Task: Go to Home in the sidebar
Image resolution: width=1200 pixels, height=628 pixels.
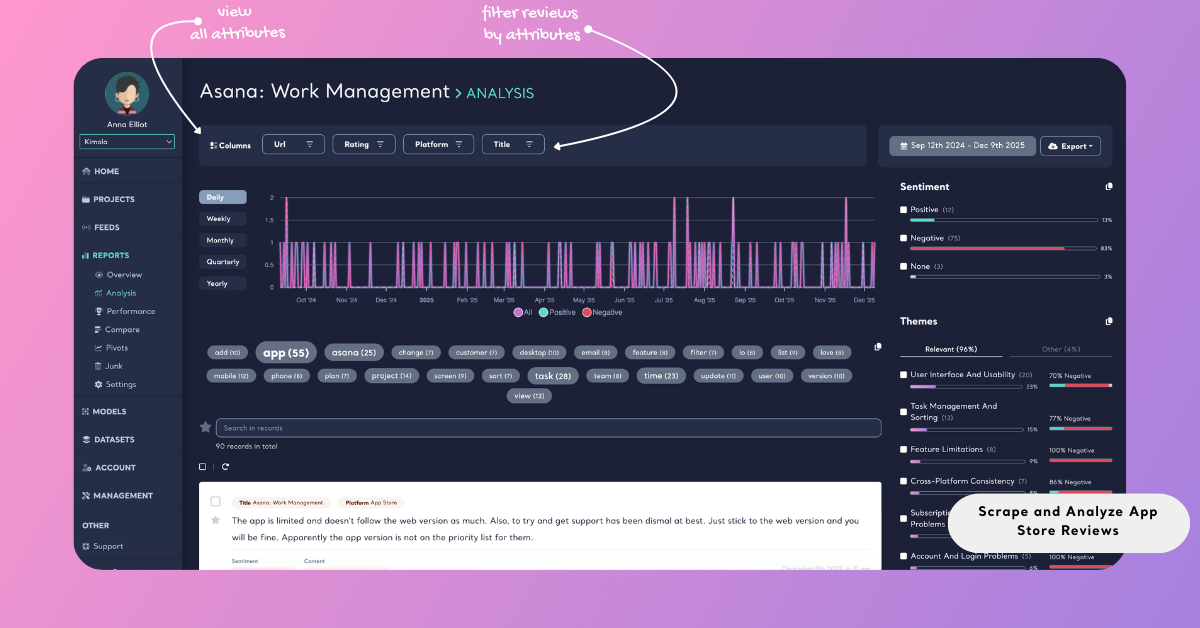Action: coord(100,171)
